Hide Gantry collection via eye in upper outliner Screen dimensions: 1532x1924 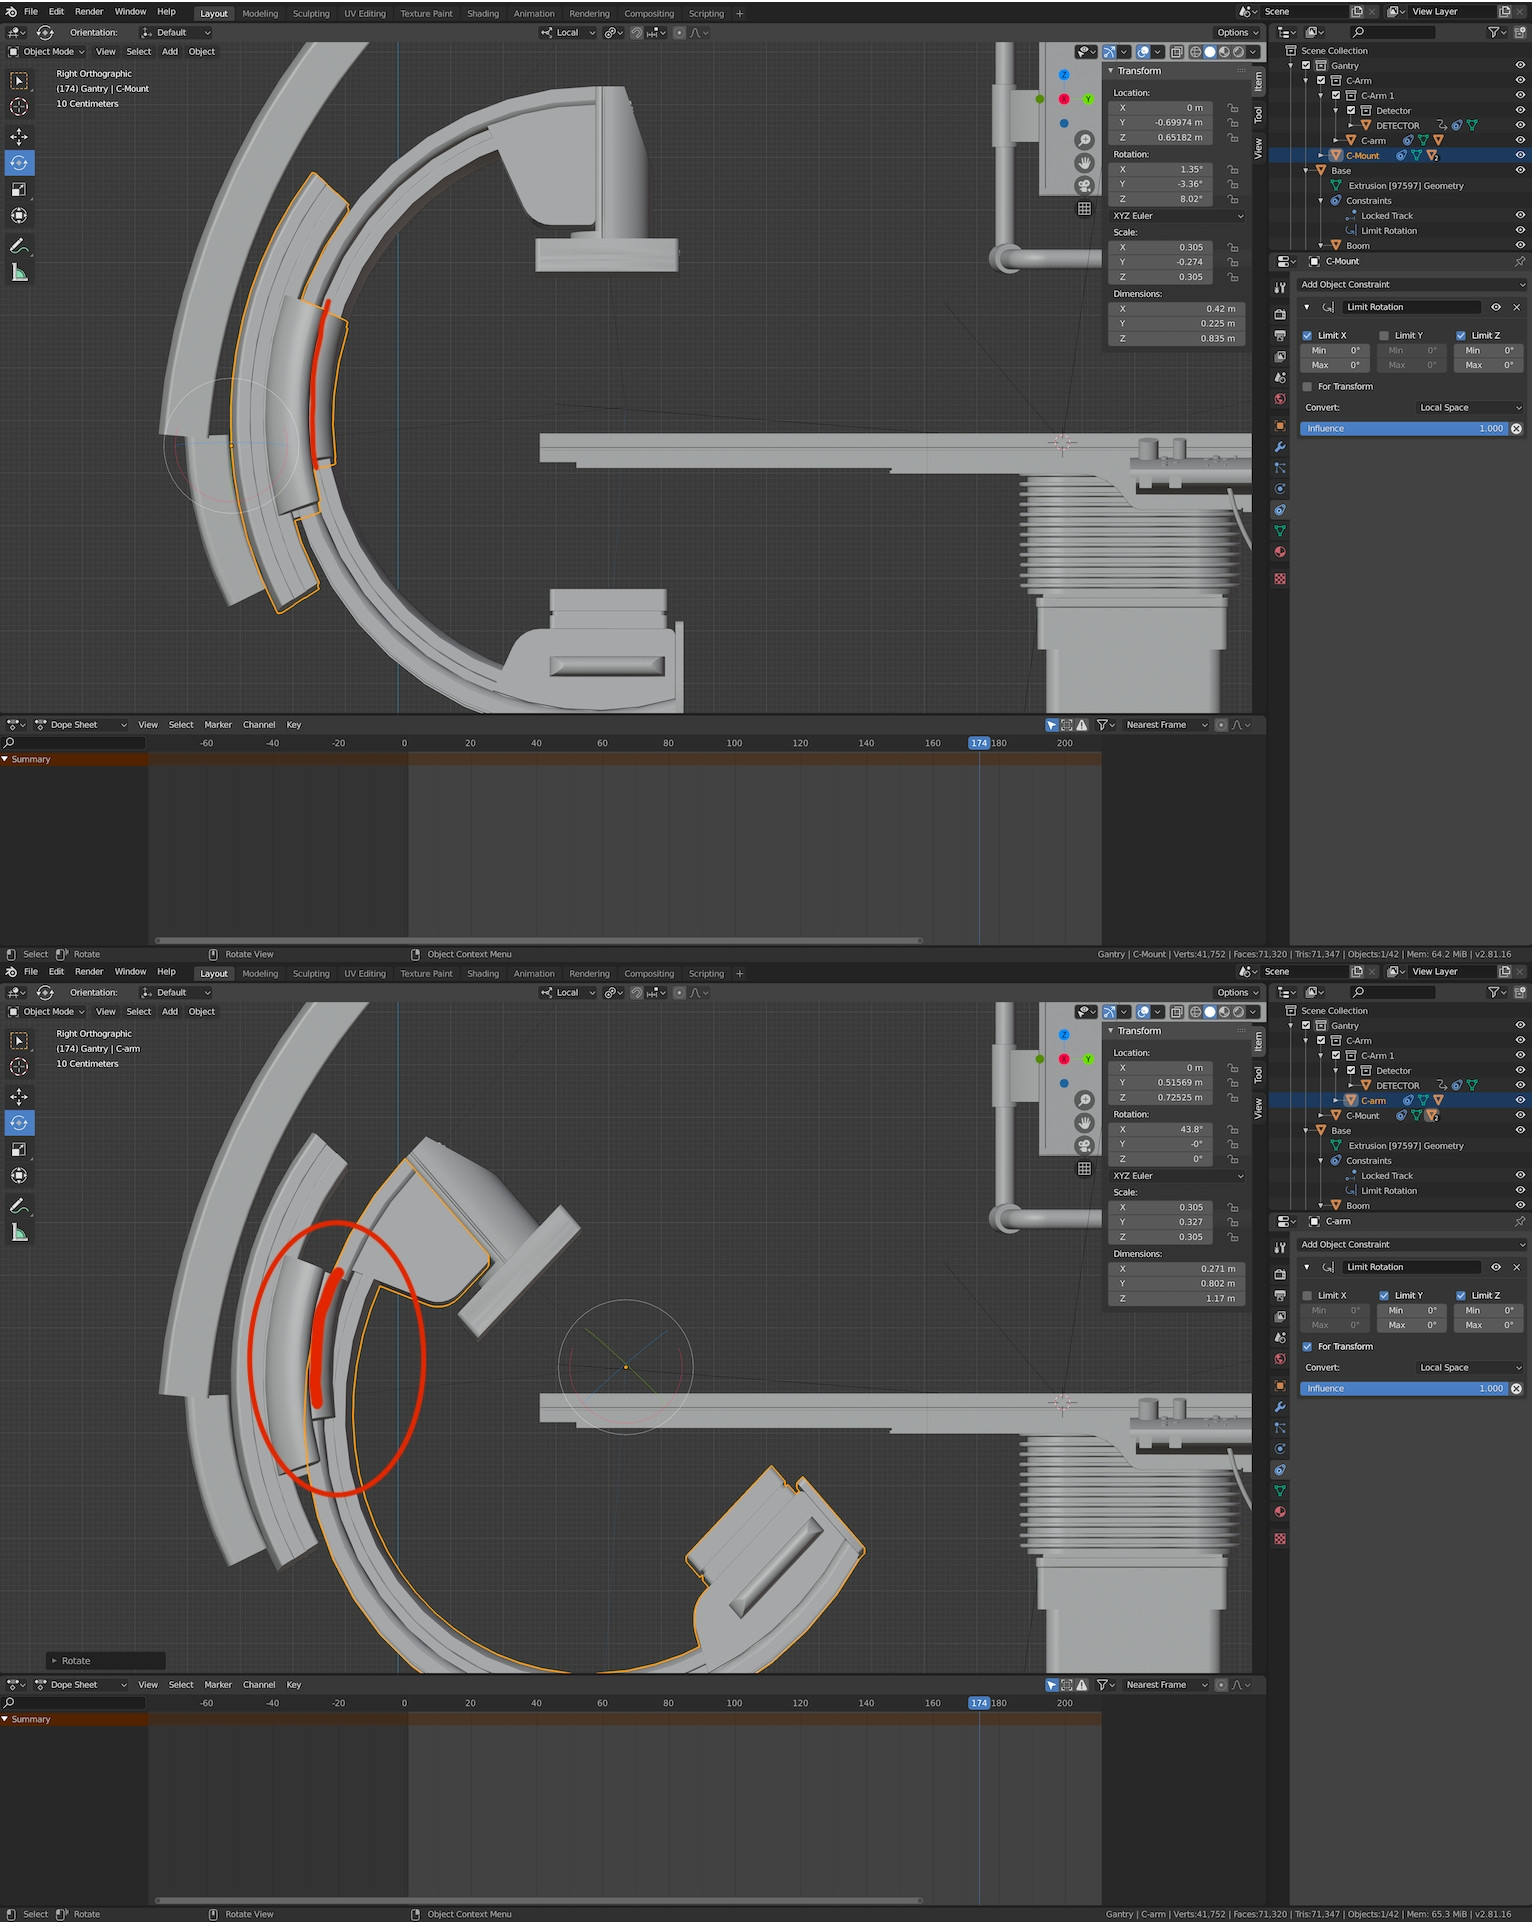click(x=1520, y=66)
